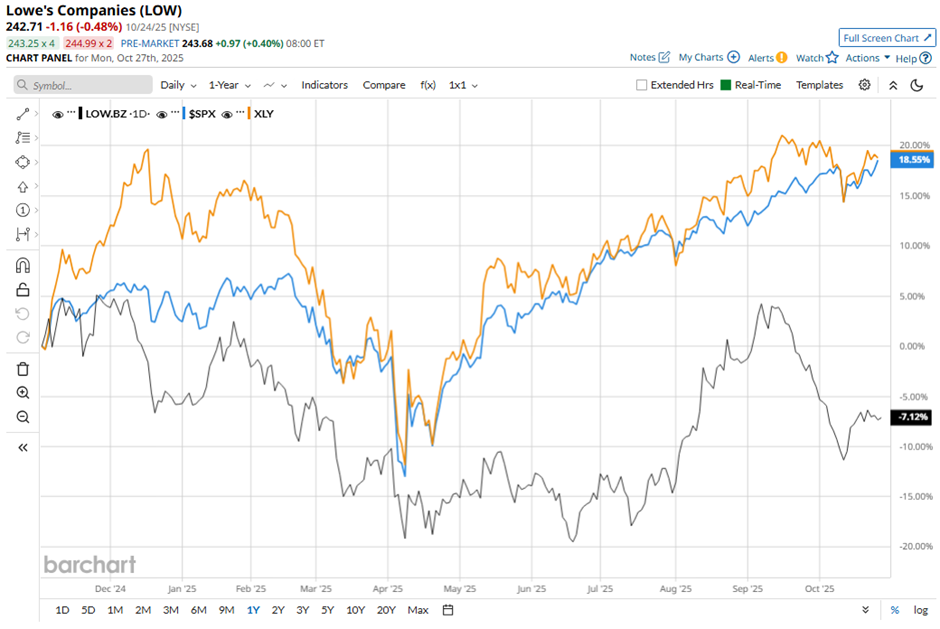The image size is (940, 629).
Task: Redo the chart action
Action: coord(23,337)
